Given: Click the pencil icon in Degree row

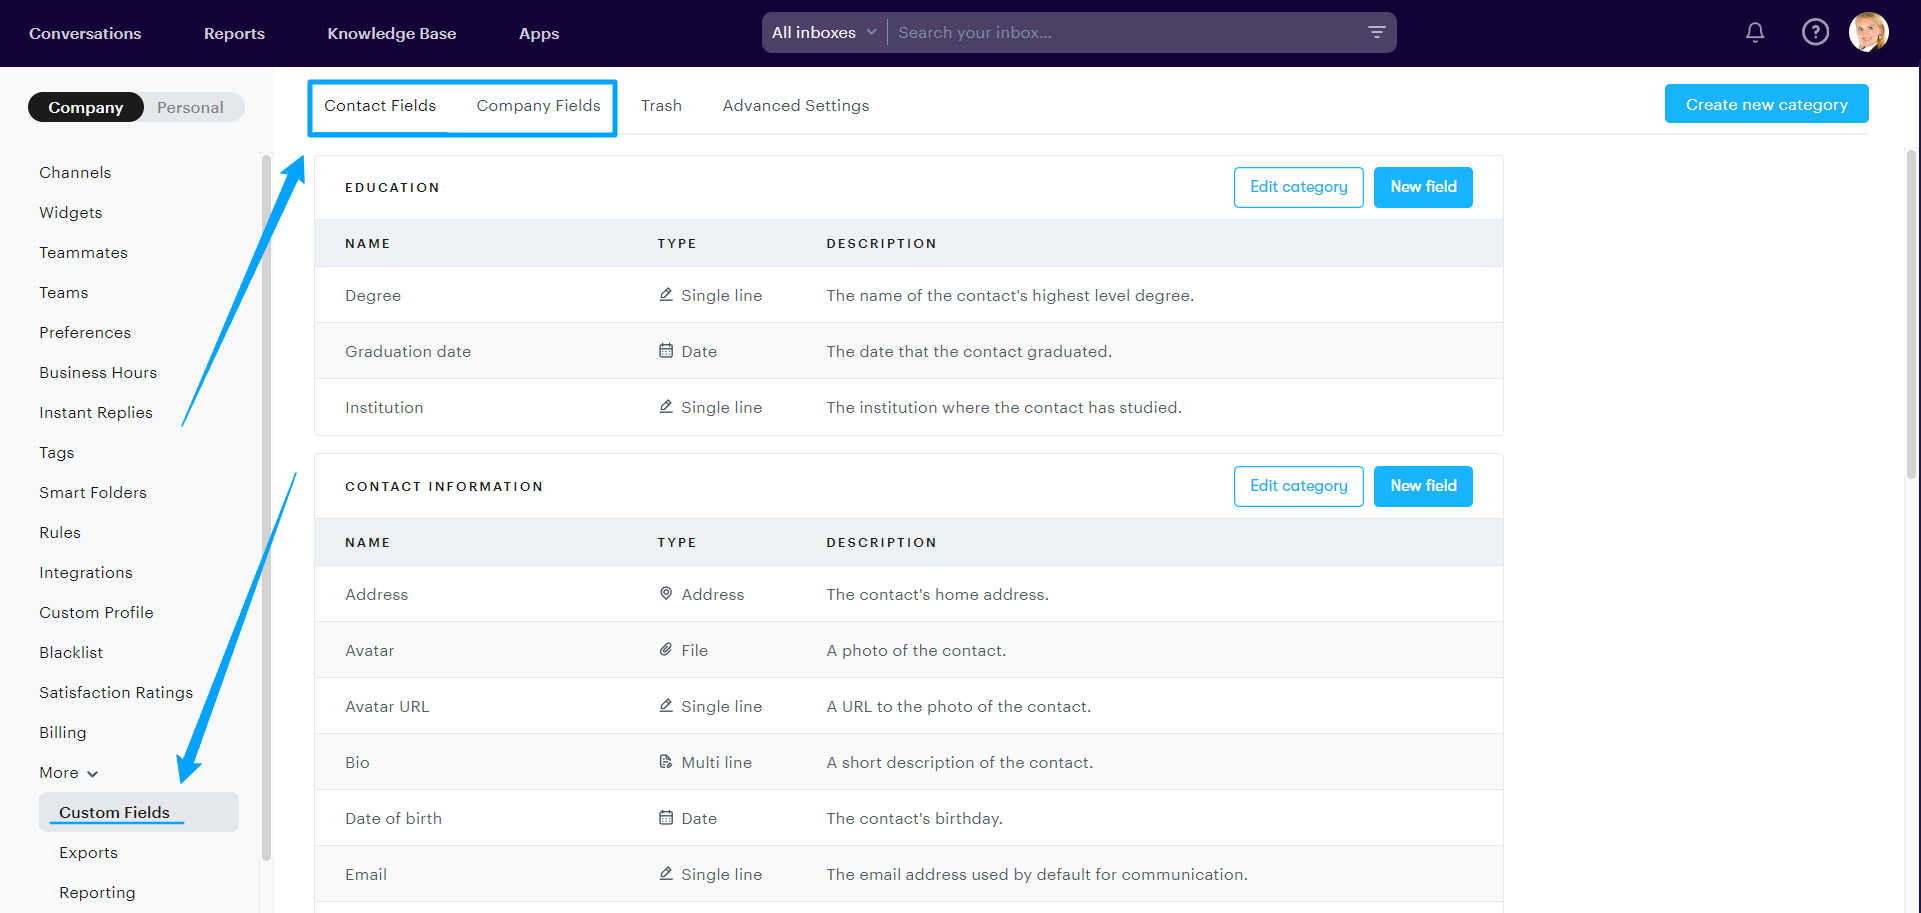Looking at the screenshot, I should (666, 295).
